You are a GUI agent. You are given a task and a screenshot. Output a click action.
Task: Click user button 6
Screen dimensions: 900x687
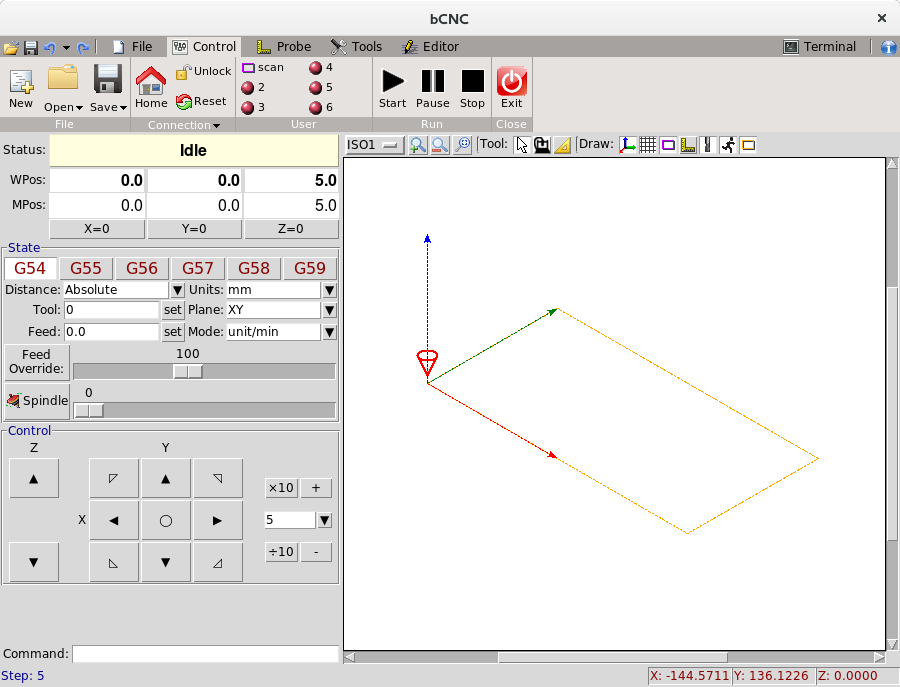[x=321, y=107]
